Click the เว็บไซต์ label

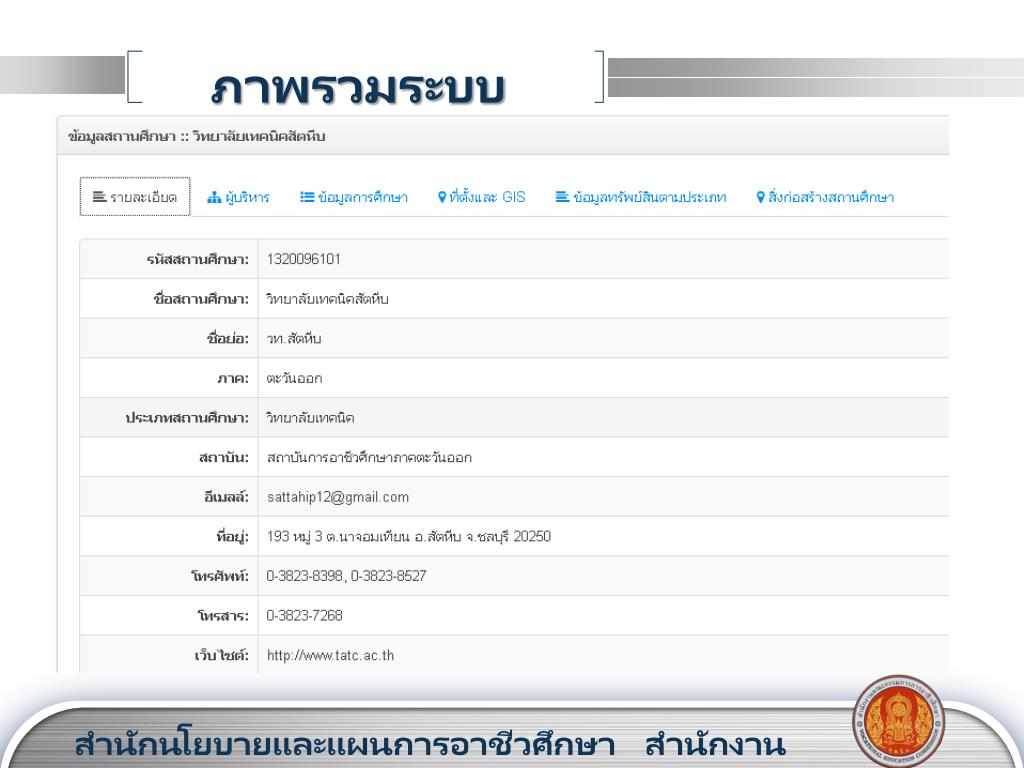point(222,656)
